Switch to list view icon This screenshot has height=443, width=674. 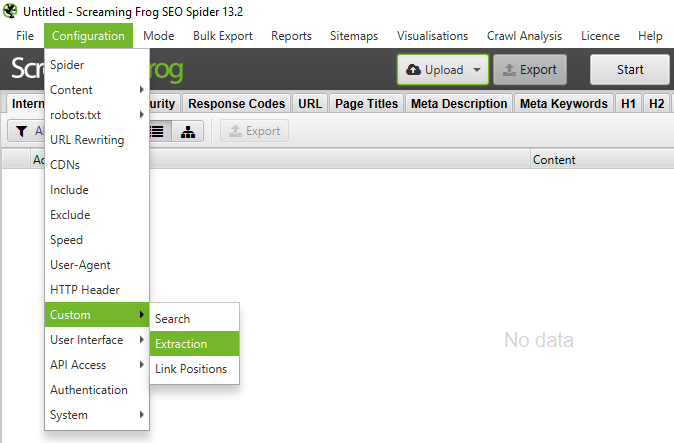click(x=158, y=131)
